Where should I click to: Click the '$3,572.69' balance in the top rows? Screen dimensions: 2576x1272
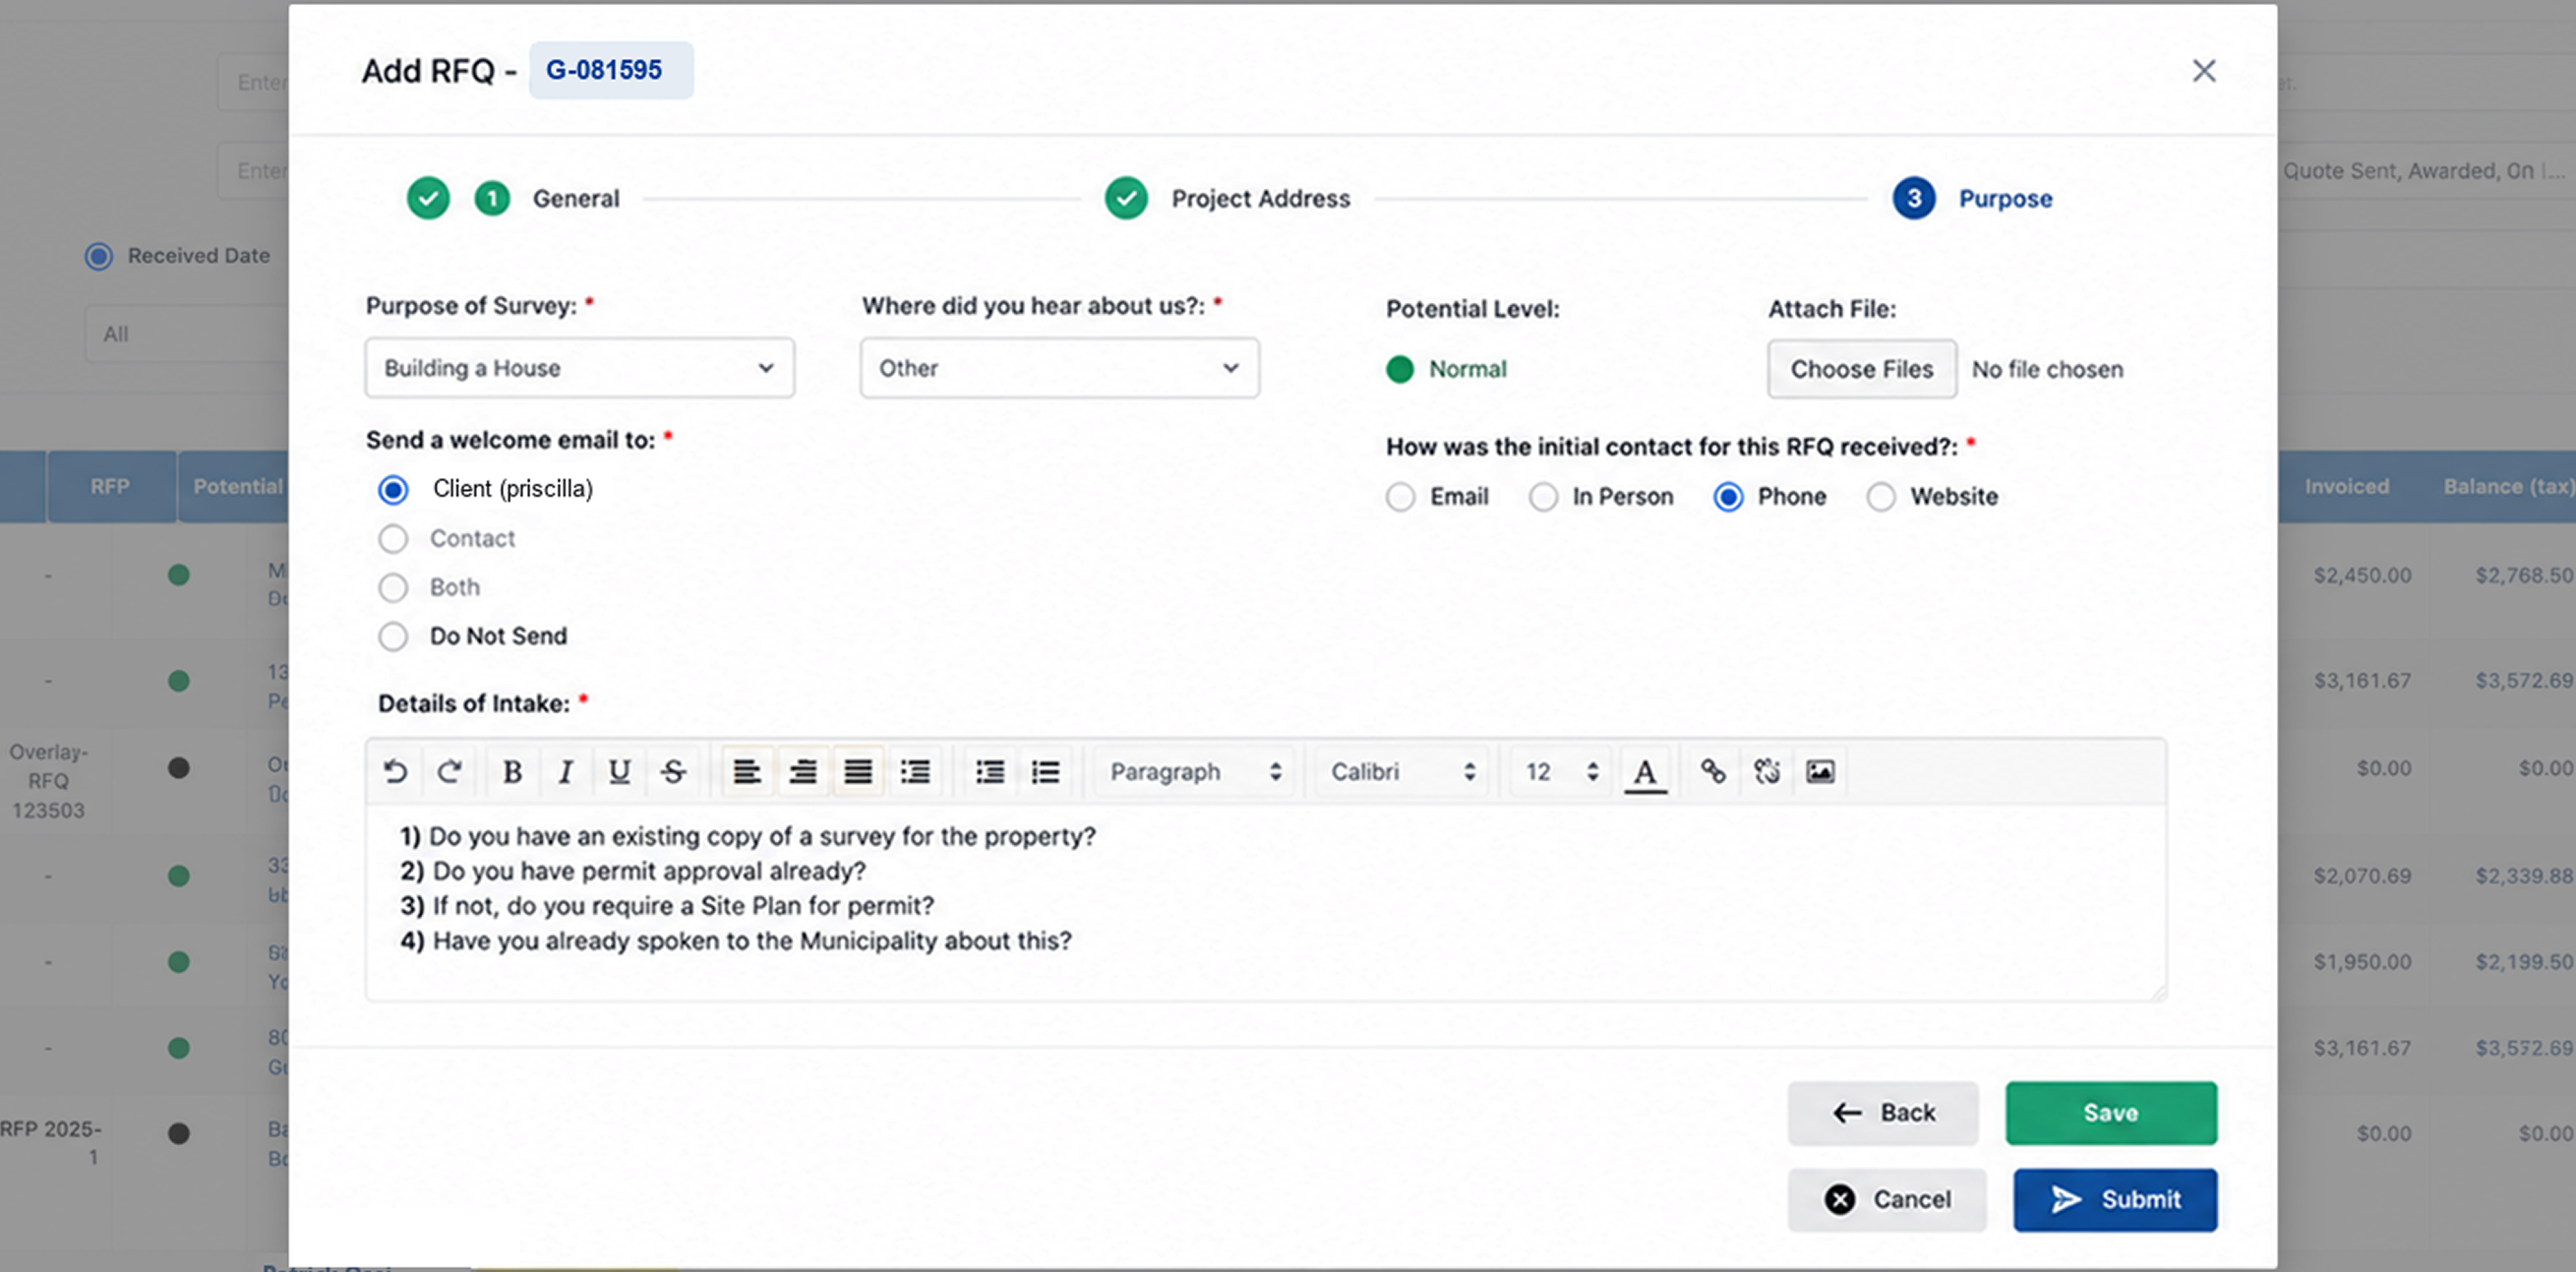click(2523, 680)
